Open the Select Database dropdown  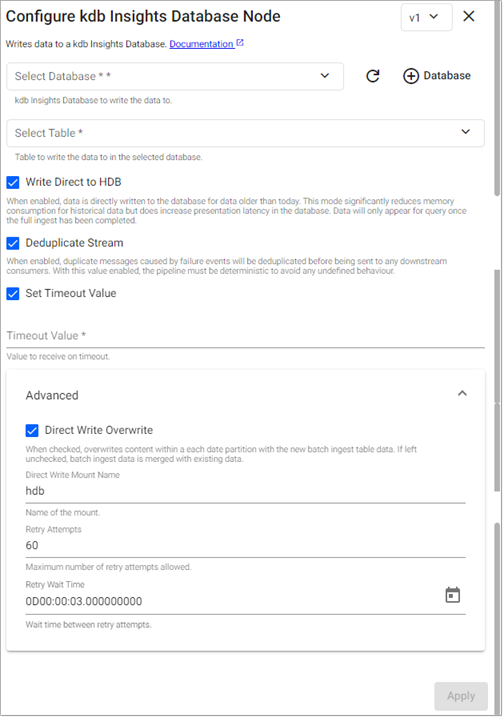point(175,76)
